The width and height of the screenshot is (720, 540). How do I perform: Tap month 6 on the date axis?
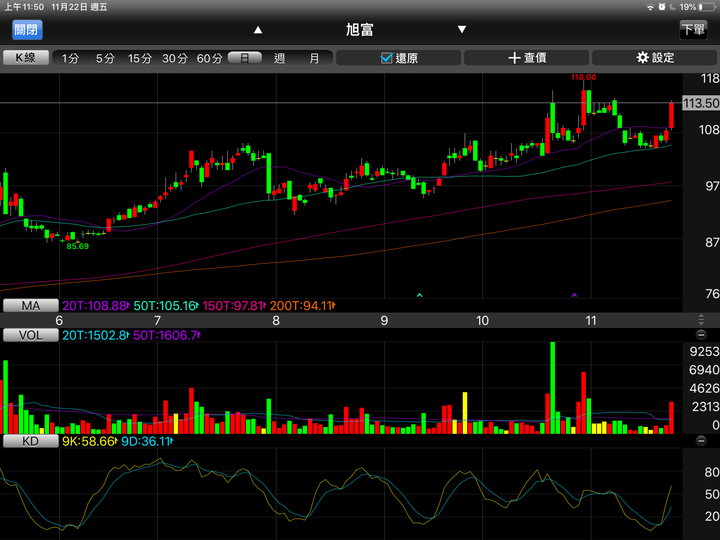[x=59, y=321]
